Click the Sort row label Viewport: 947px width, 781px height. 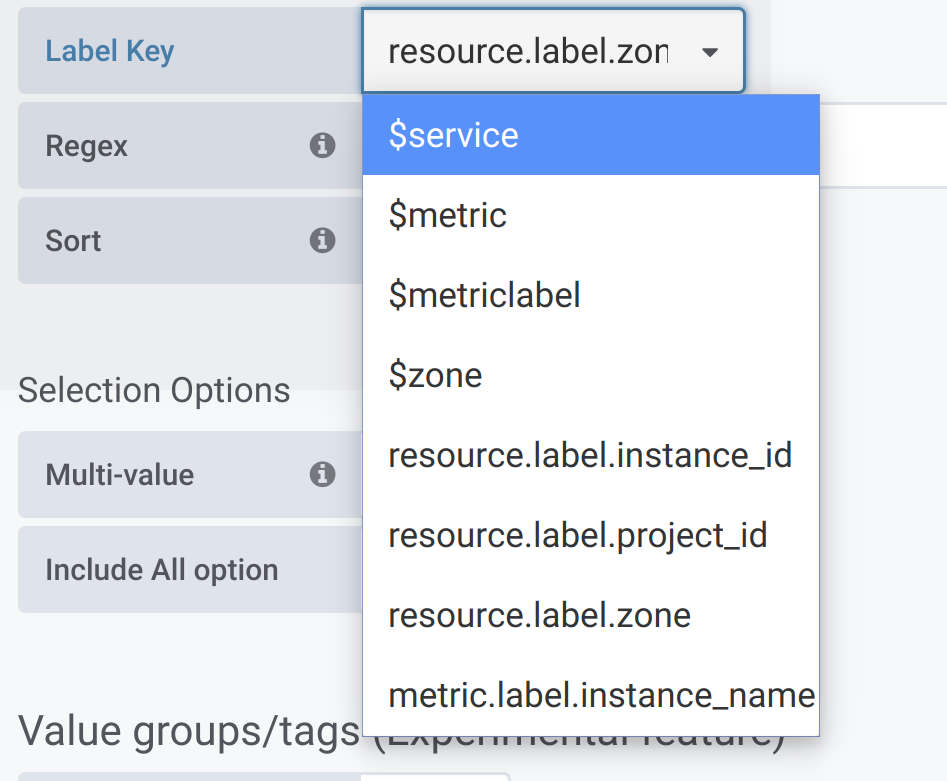[73, 240]
